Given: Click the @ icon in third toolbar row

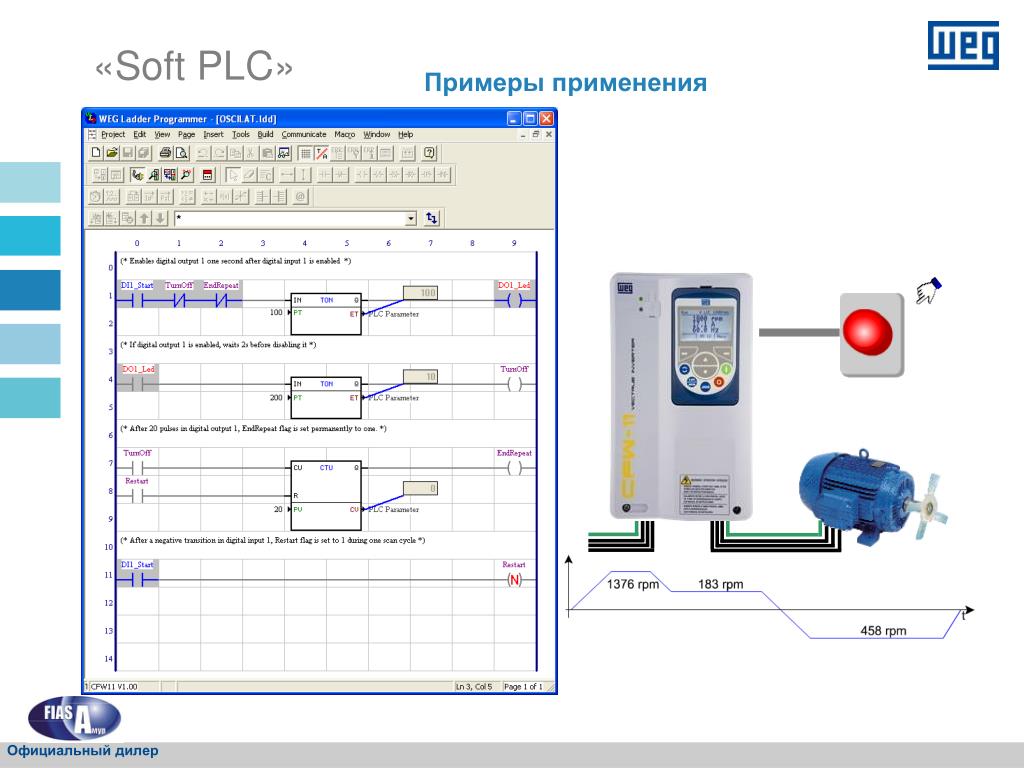Looking at the screenshot, I should click(300, 196).
